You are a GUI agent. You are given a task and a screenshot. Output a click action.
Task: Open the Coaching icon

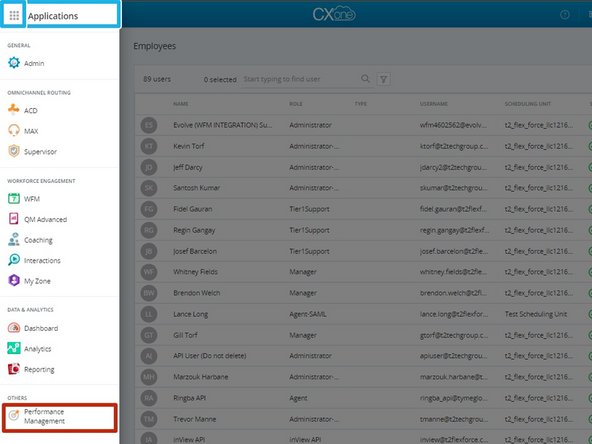14,239
